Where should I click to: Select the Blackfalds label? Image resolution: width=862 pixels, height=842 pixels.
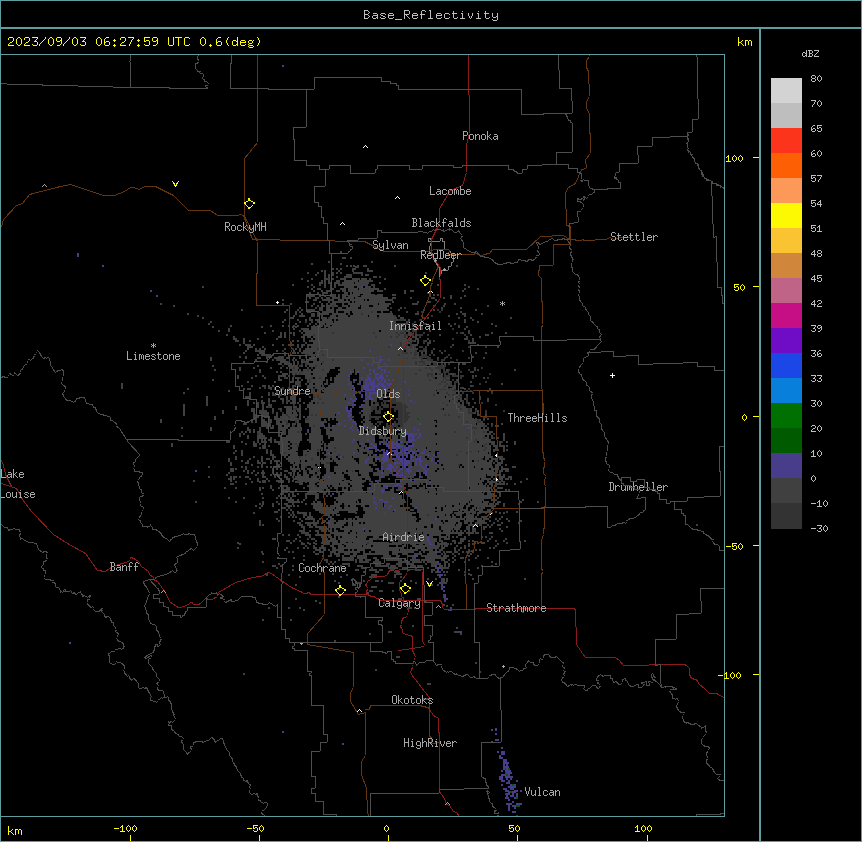pos(441,223)
